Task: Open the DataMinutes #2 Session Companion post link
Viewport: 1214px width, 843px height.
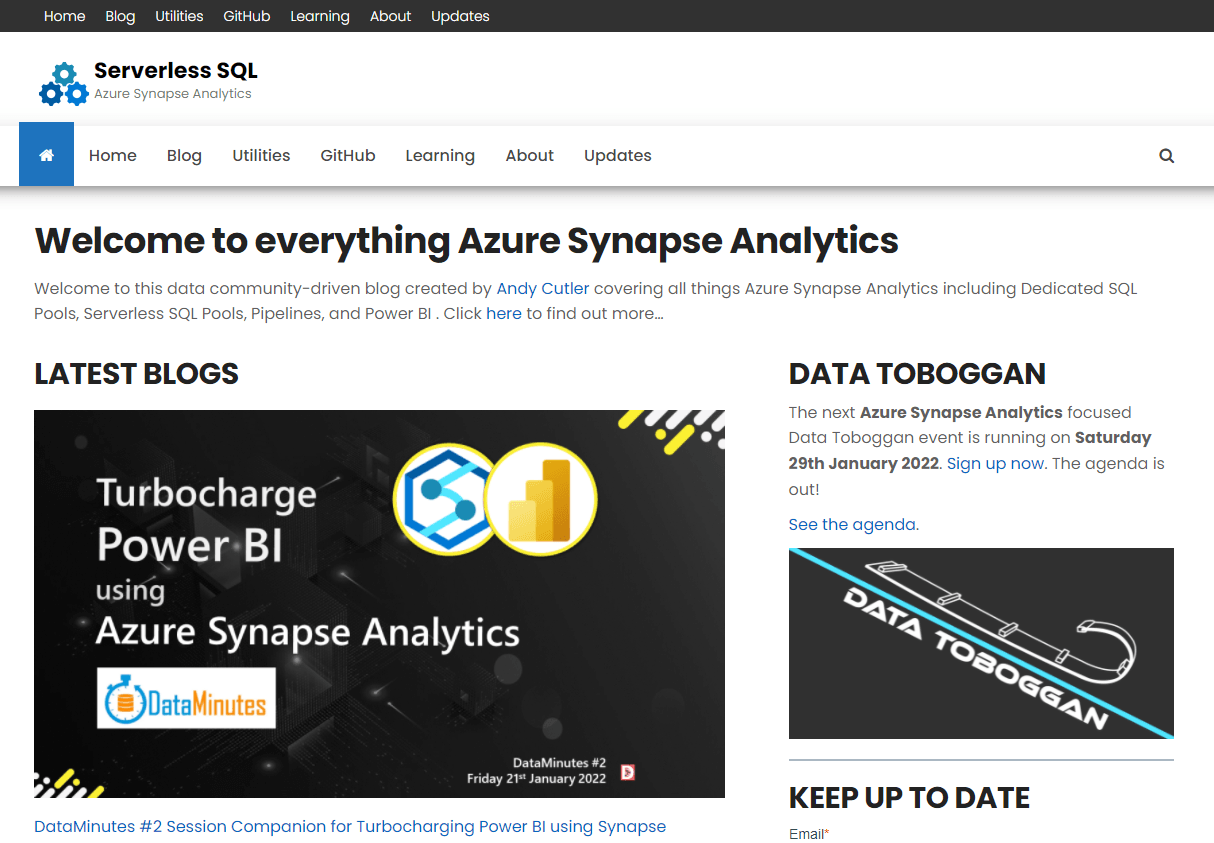Action: [349, 826]
